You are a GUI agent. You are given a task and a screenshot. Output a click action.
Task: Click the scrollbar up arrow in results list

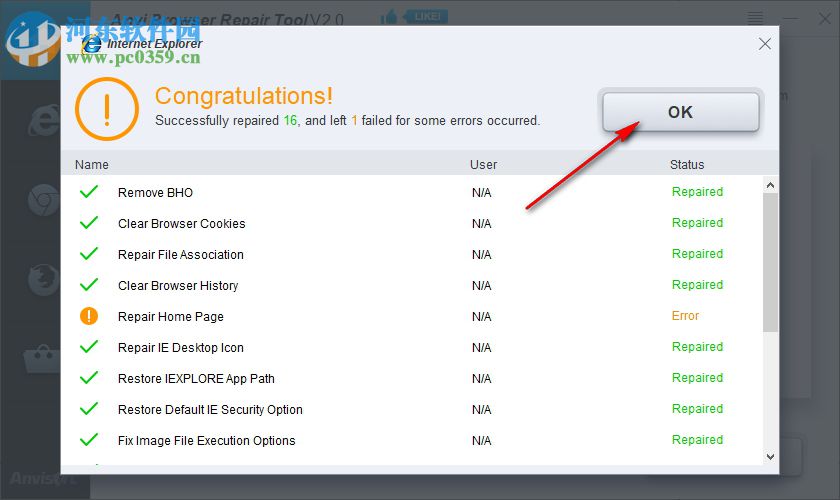click(770, 185)
